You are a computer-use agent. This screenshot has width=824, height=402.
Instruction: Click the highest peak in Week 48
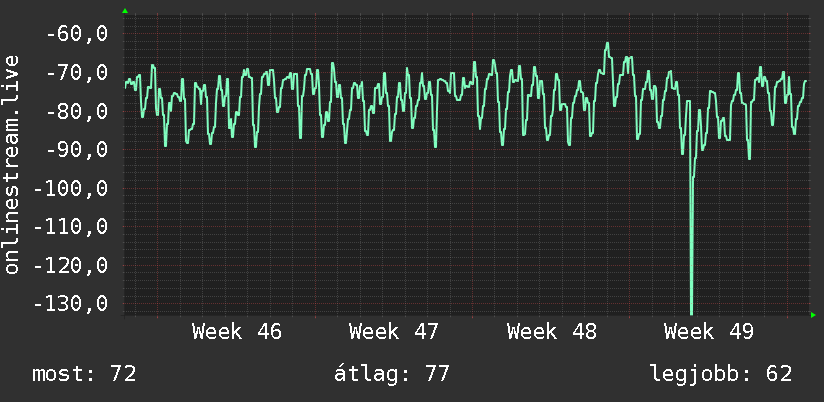click(x=607, y=44)
